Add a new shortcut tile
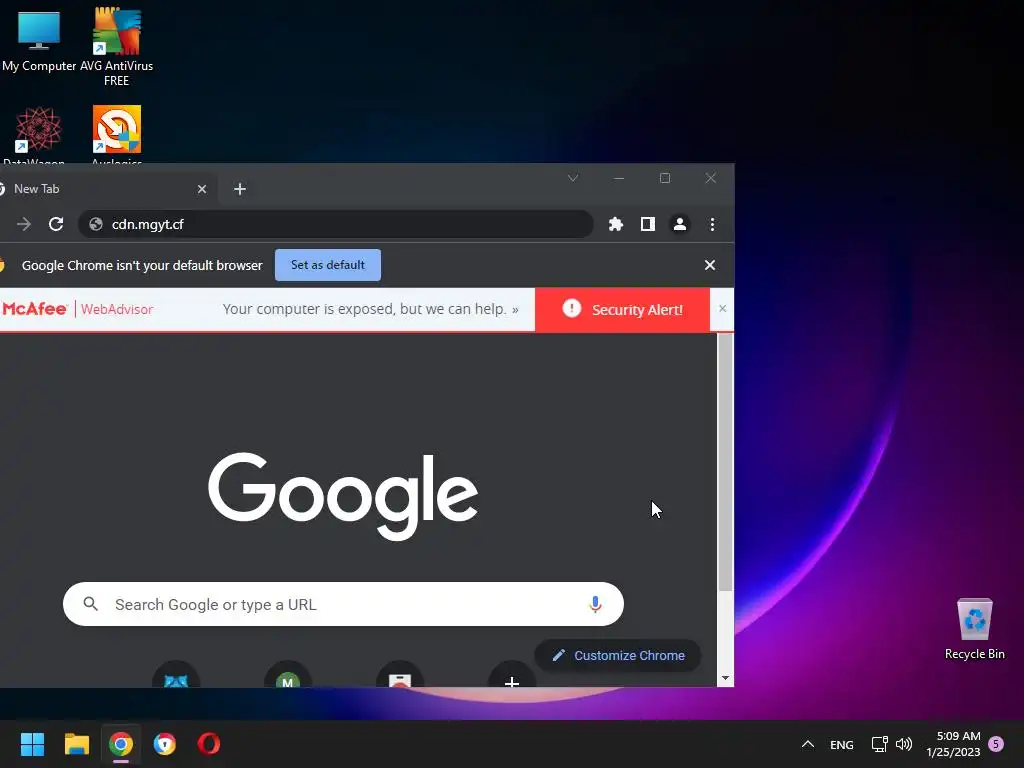This screenshot has height=768, width=1024. coord(512,677)
